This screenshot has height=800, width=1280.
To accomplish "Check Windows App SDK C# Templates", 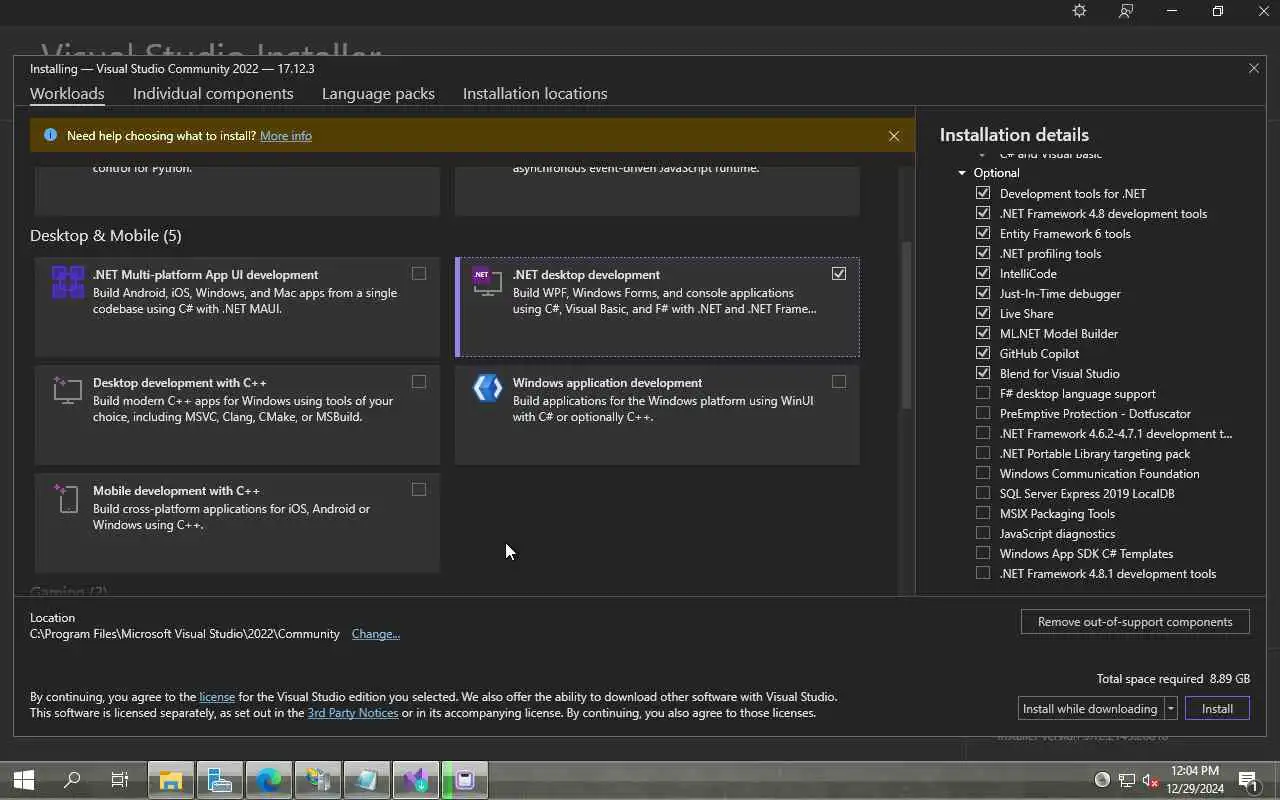I will [983, 553].
